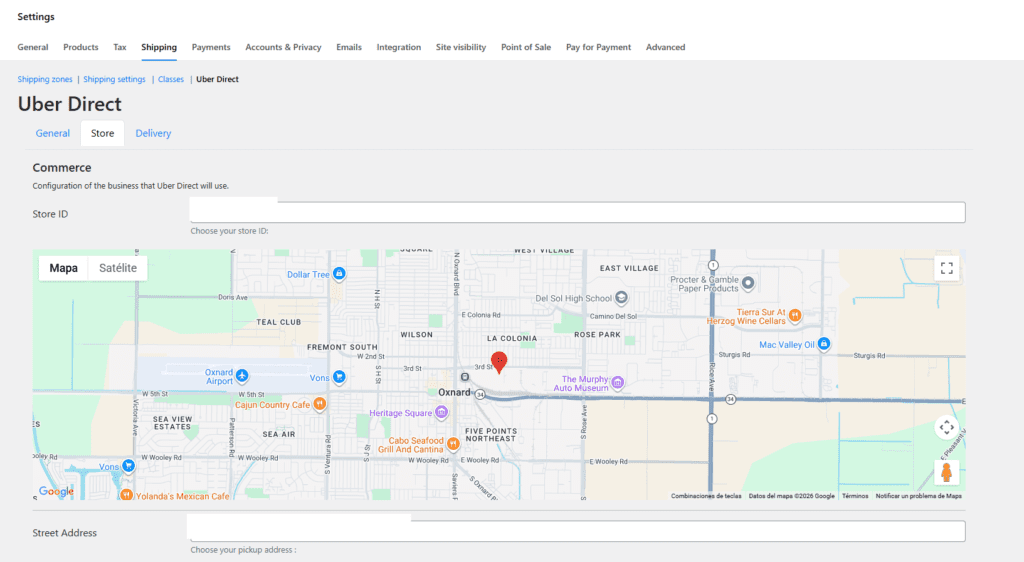Switch to Uber Direct Delivery sub-tab
Image resolution: width=1024 pixels, height=562 pixels.
[153, 133]
